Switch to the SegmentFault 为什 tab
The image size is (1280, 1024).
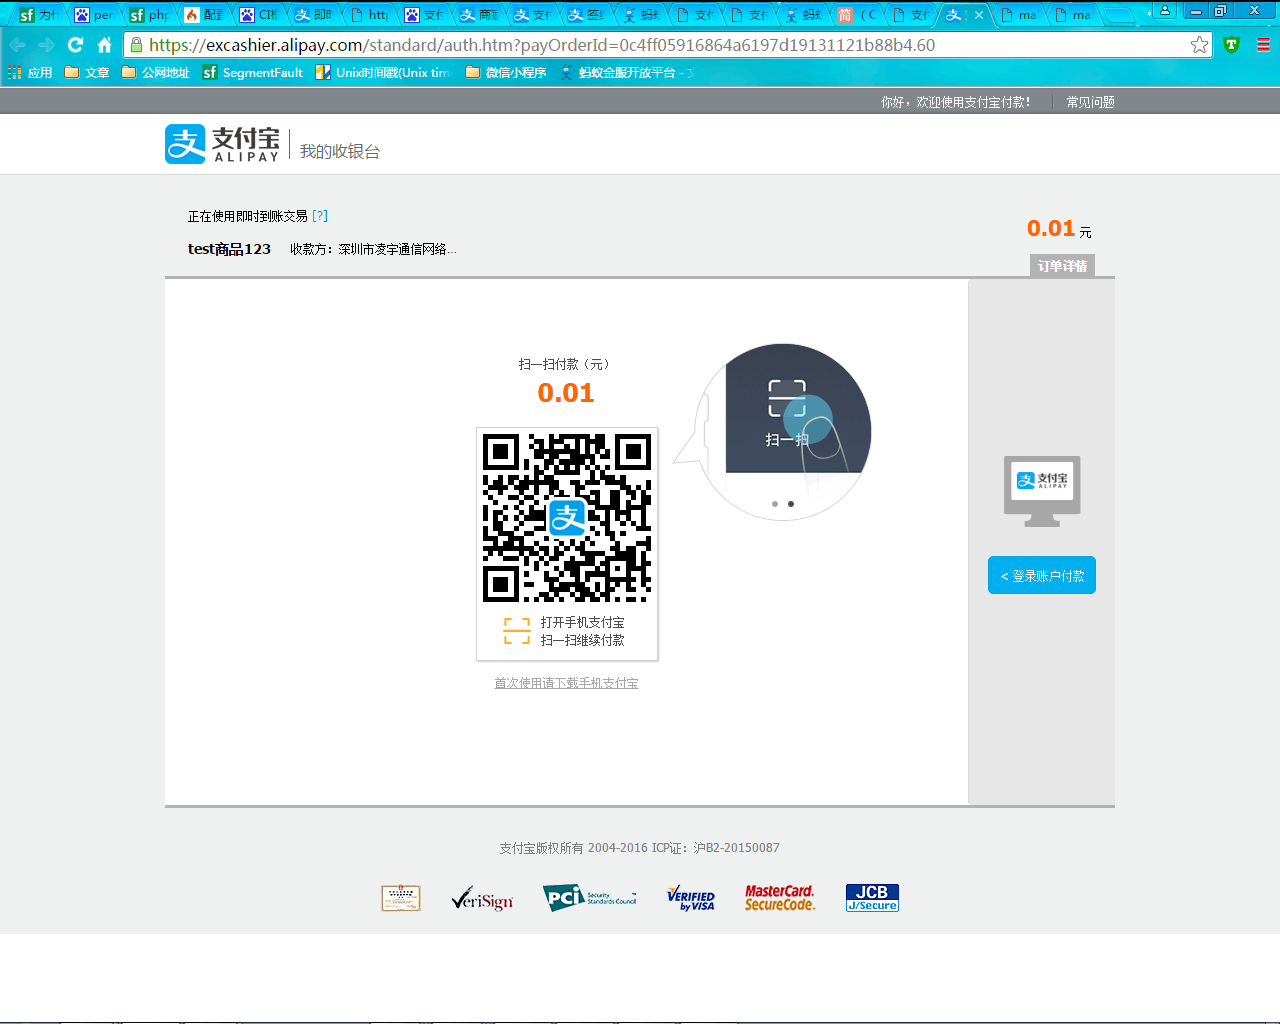click(39, 15)
